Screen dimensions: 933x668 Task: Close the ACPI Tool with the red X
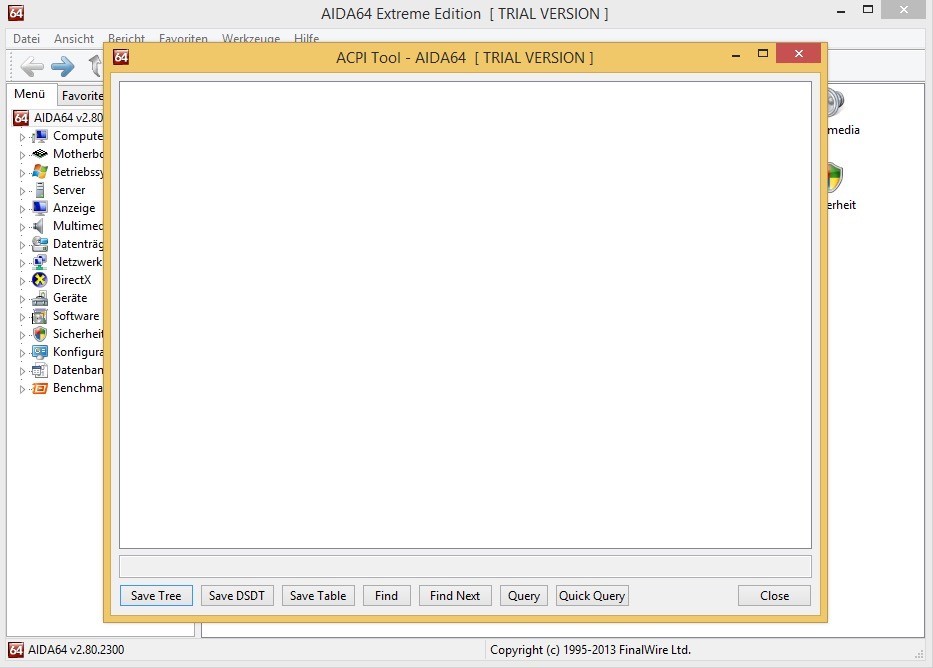(799, 54)
